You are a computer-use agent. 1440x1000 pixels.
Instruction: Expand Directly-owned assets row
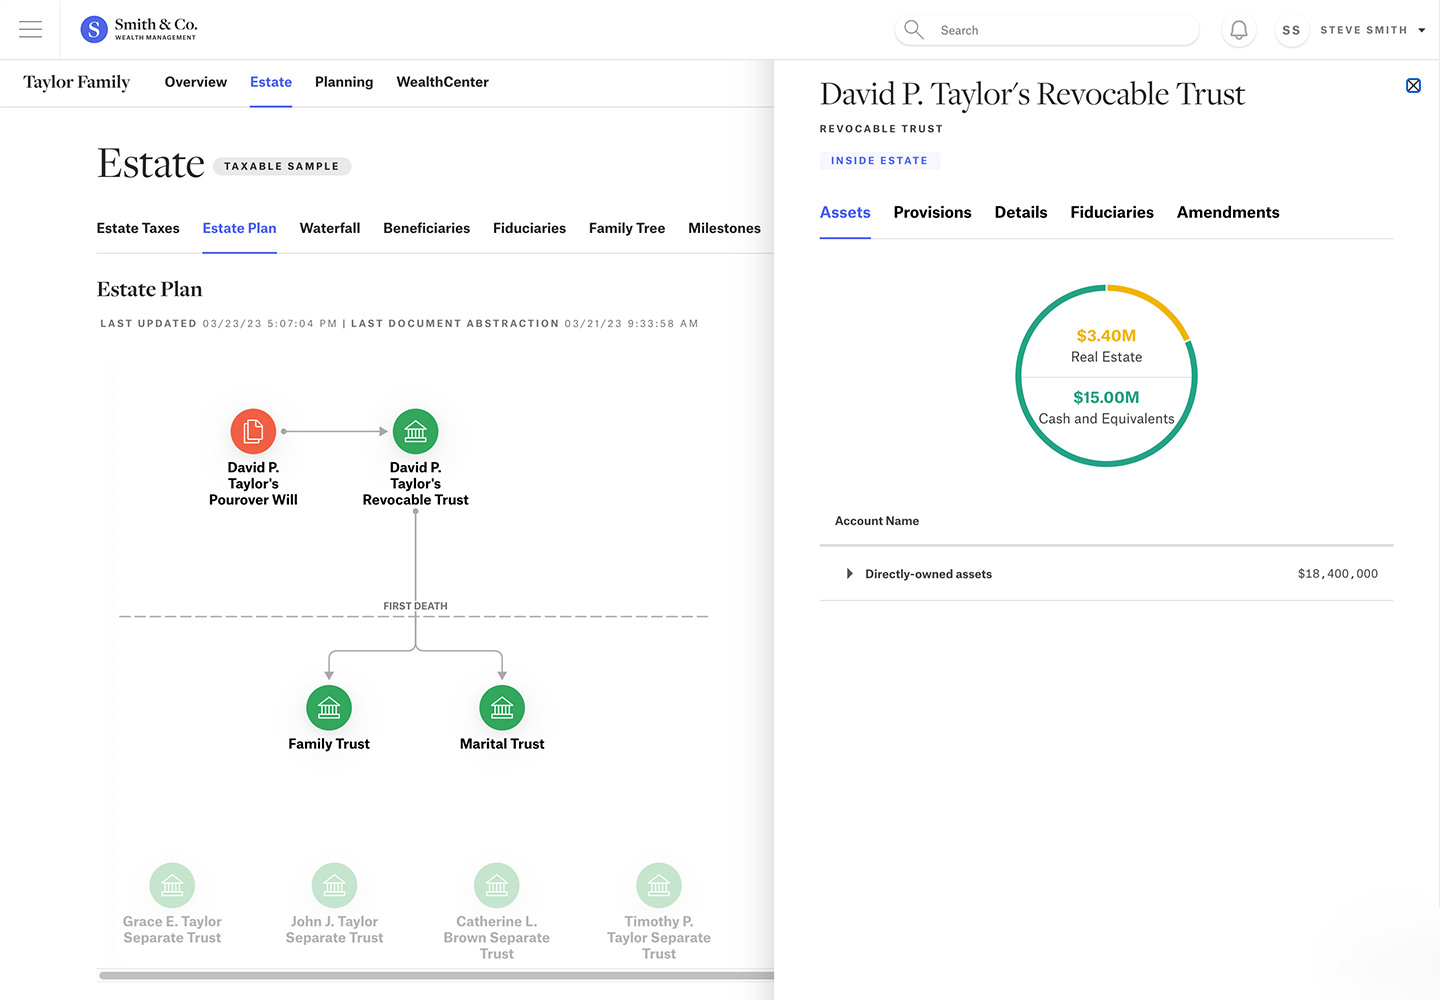click(x=849, y=574)
